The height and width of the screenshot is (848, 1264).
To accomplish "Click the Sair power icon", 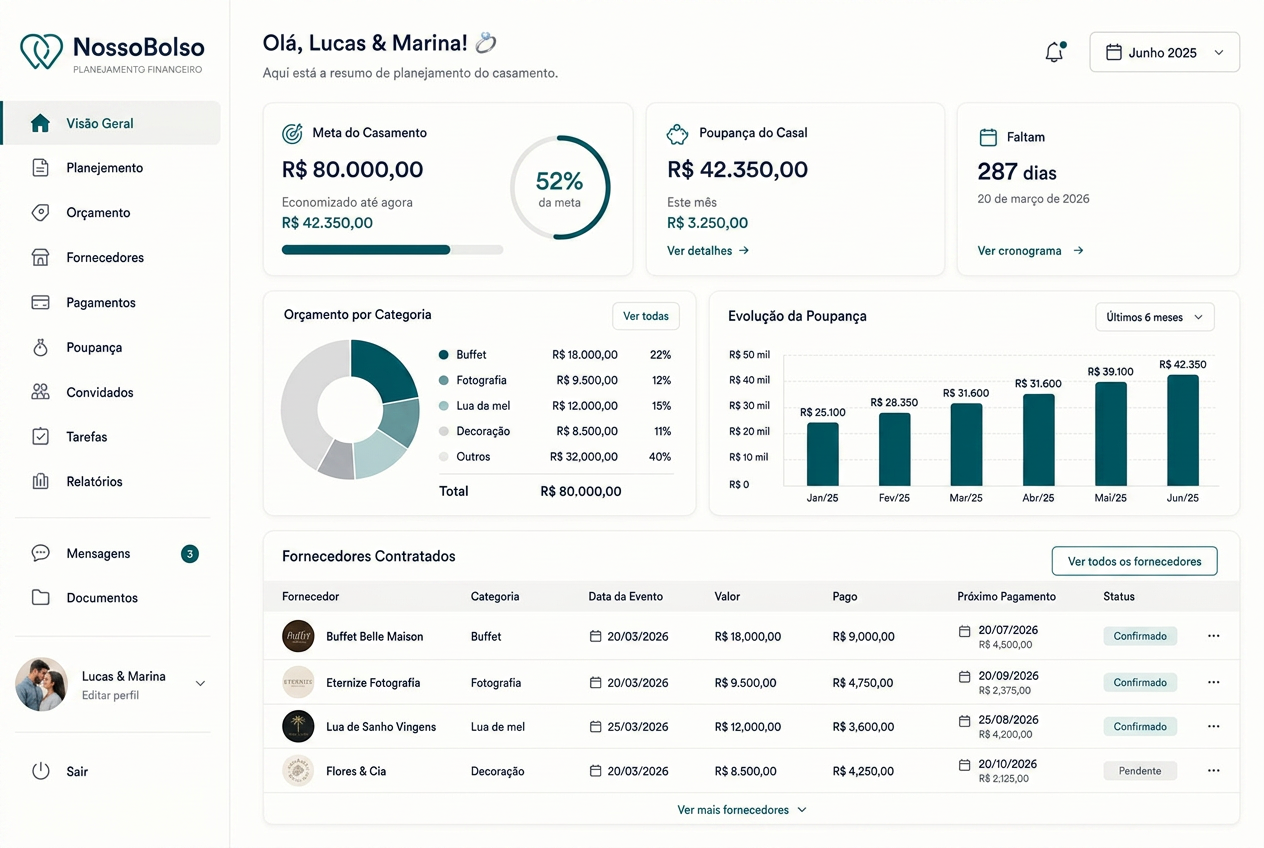I will click(x=40, y=771).
